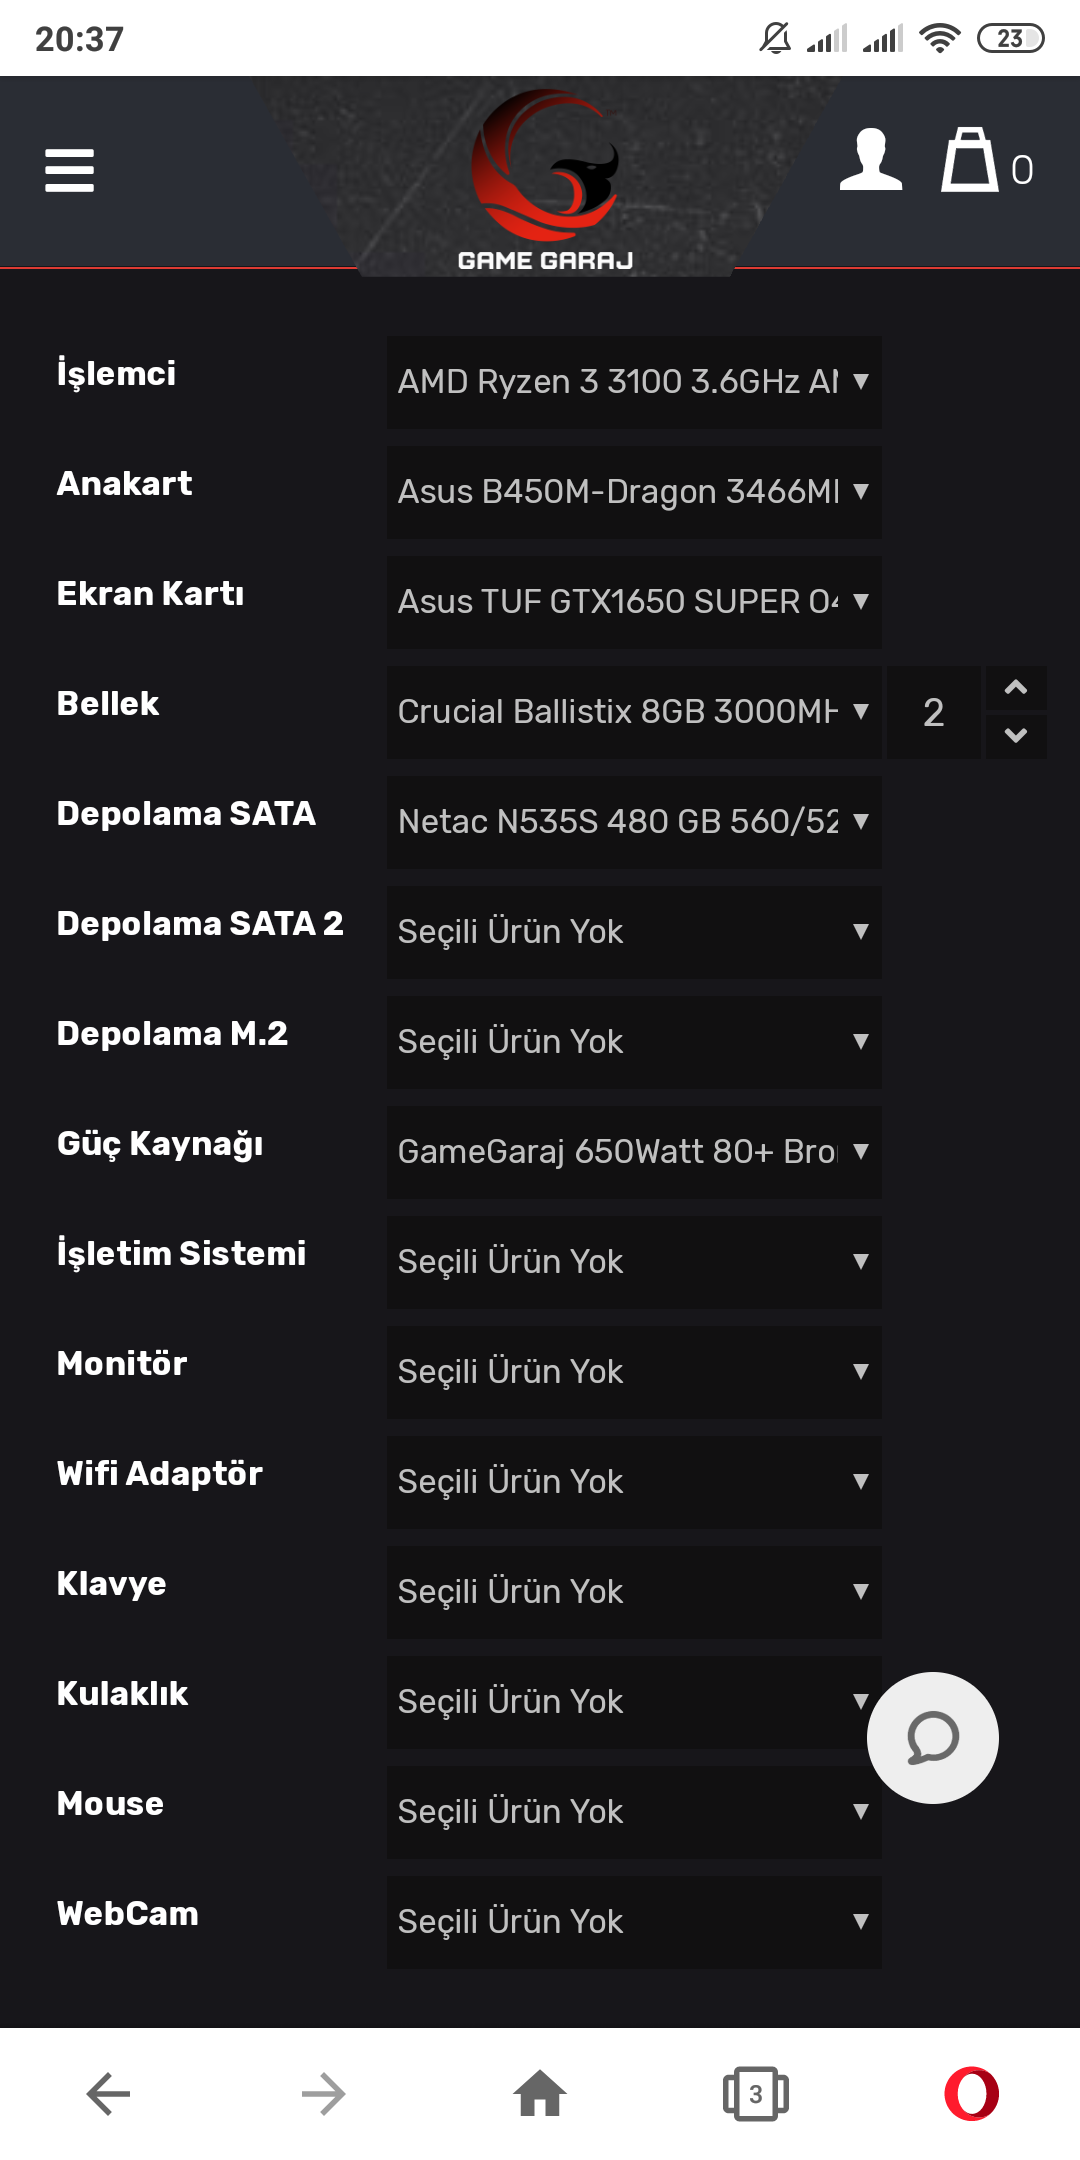1080x2160 pixels.
Task: Open the browser tabs switcher
Action: pyautogui.click(x=756, y=2094)
